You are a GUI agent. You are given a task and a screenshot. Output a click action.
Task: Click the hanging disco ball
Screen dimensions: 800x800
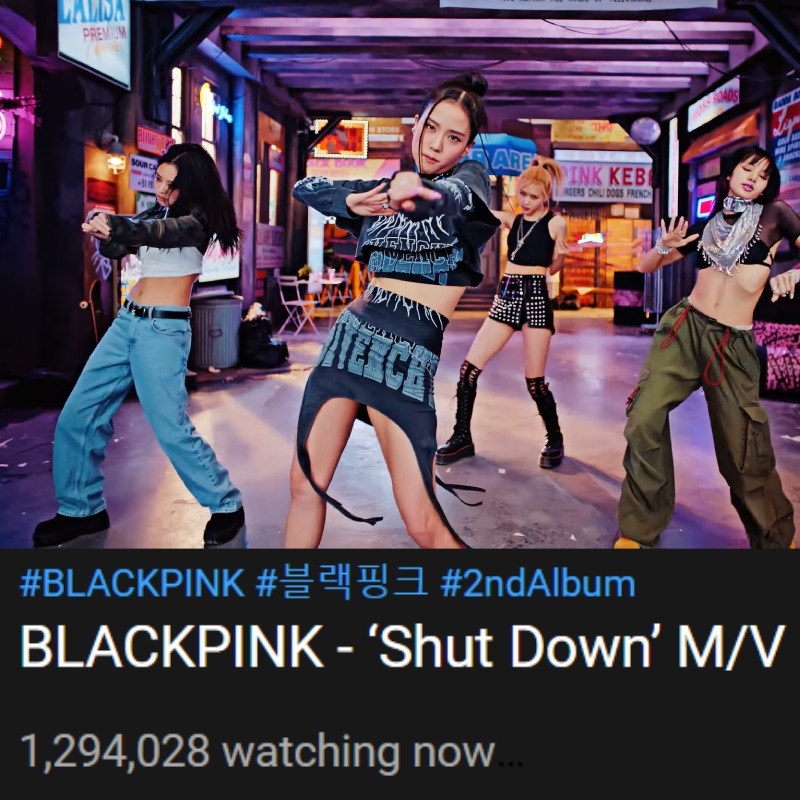tap(645, 131)
